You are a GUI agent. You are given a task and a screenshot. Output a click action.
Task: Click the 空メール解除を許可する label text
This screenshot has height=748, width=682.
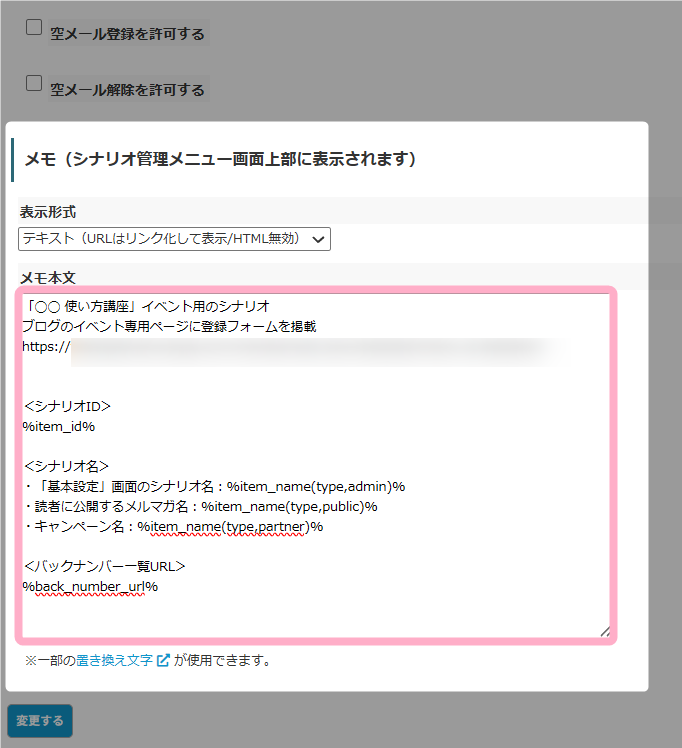click(x=127, y=90)
